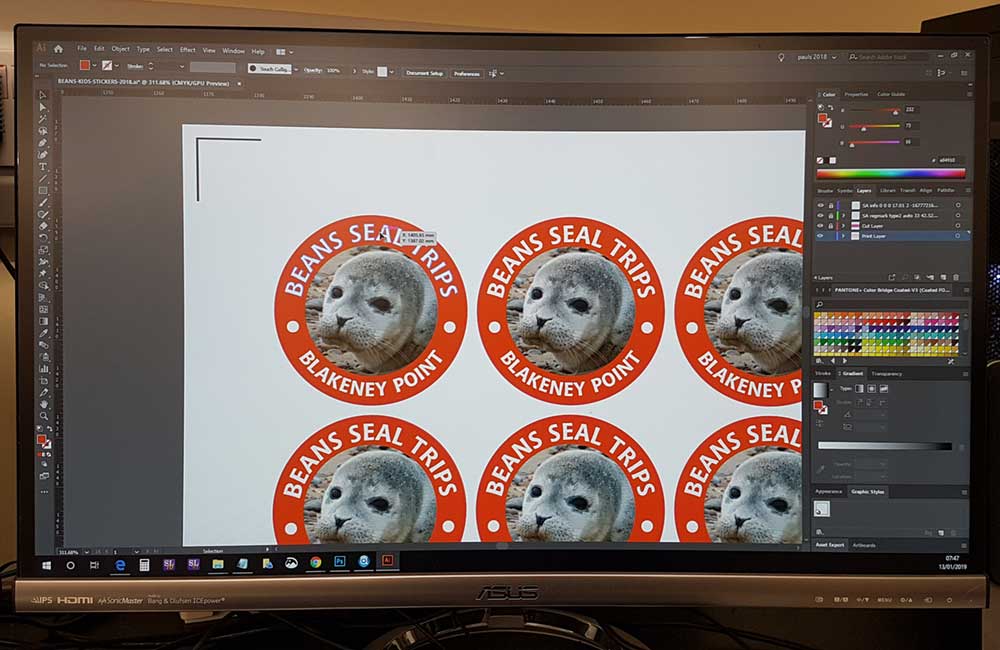1000x650 pixels.
Task: Open the pauls 2018 workspace switcher
Action: [816, 57]
